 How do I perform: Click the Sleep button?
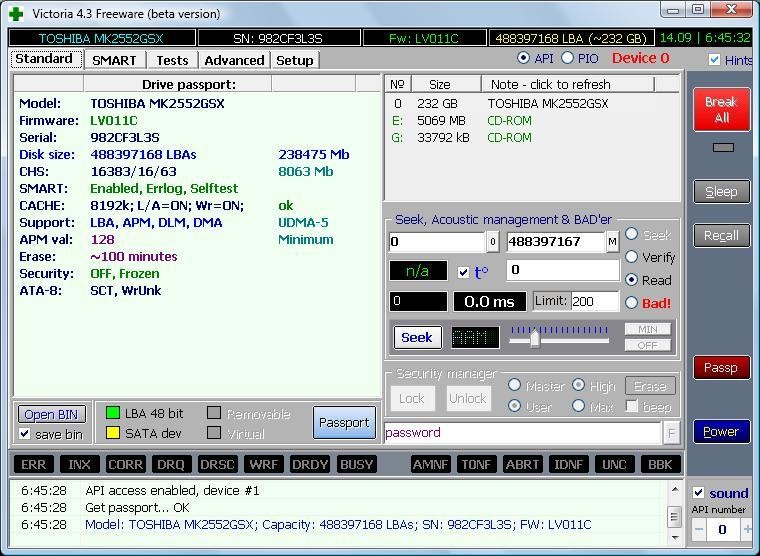(x=721, y=192)
